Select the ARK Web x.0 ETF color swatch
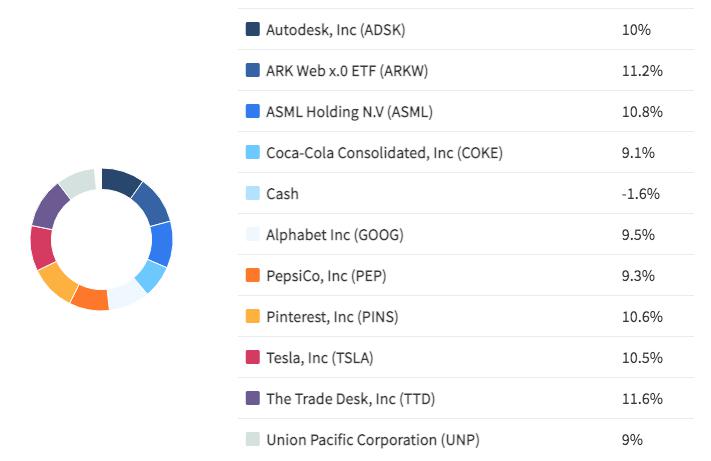The height and width of the screenshot is (461, 711). point(253,71)
